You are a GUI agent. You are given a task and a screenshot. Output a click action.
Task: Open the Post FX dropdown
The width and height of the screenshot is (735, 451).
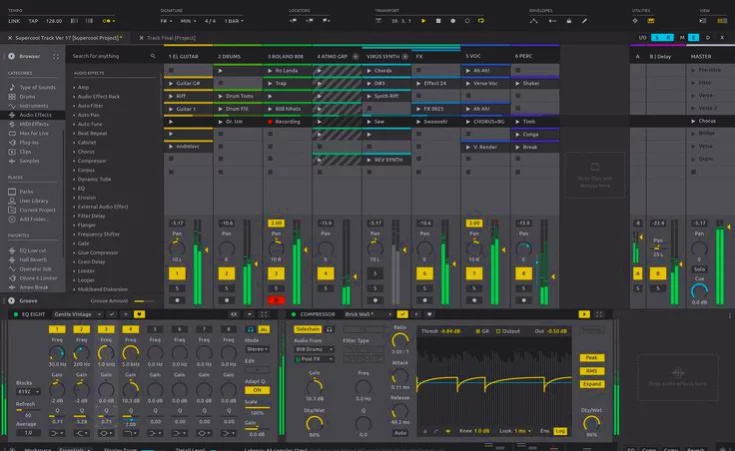point(314,359)
